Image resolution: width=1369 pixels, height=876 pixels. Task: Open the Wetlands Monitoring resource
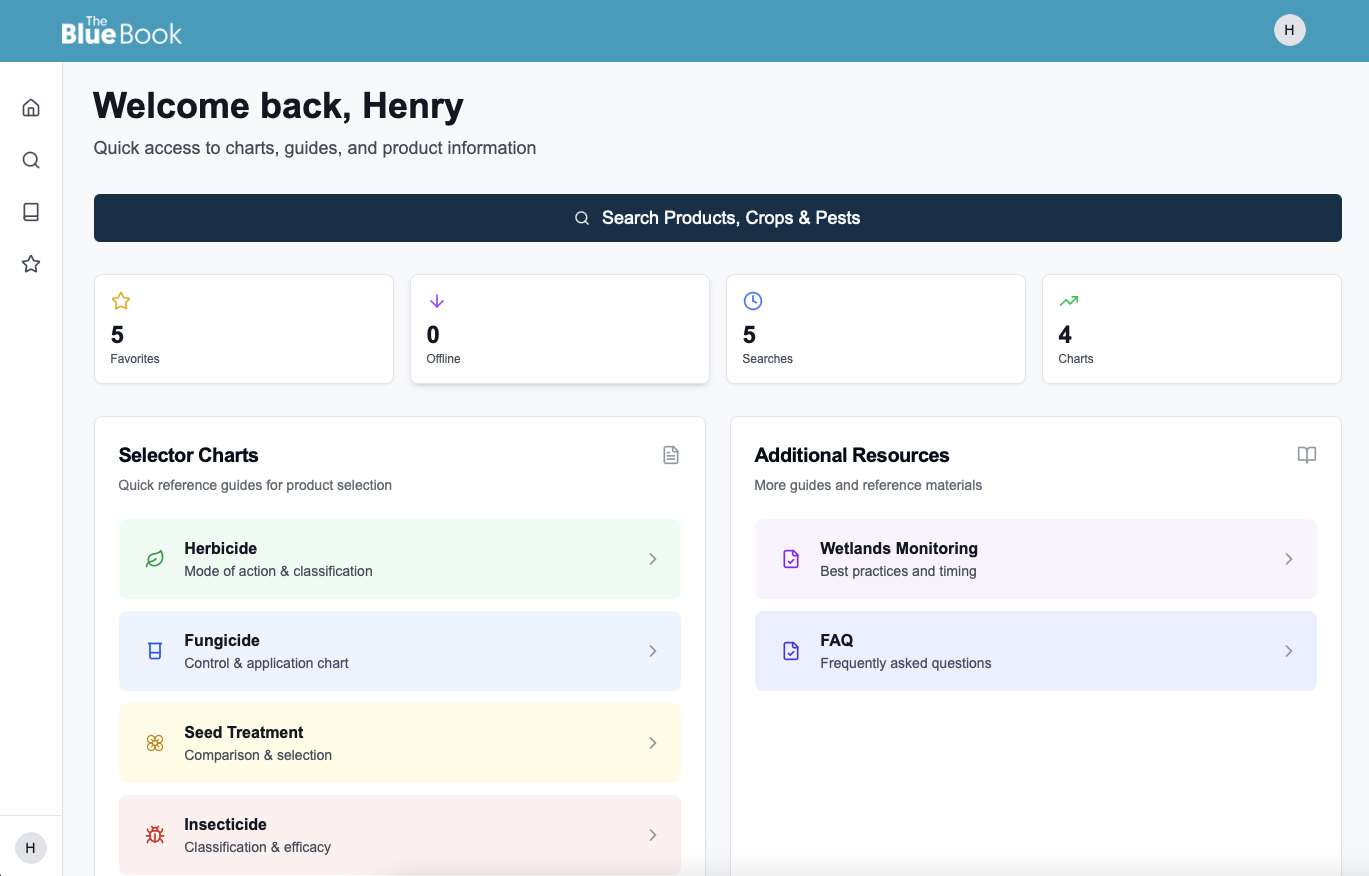click(x=1035, y=559)
